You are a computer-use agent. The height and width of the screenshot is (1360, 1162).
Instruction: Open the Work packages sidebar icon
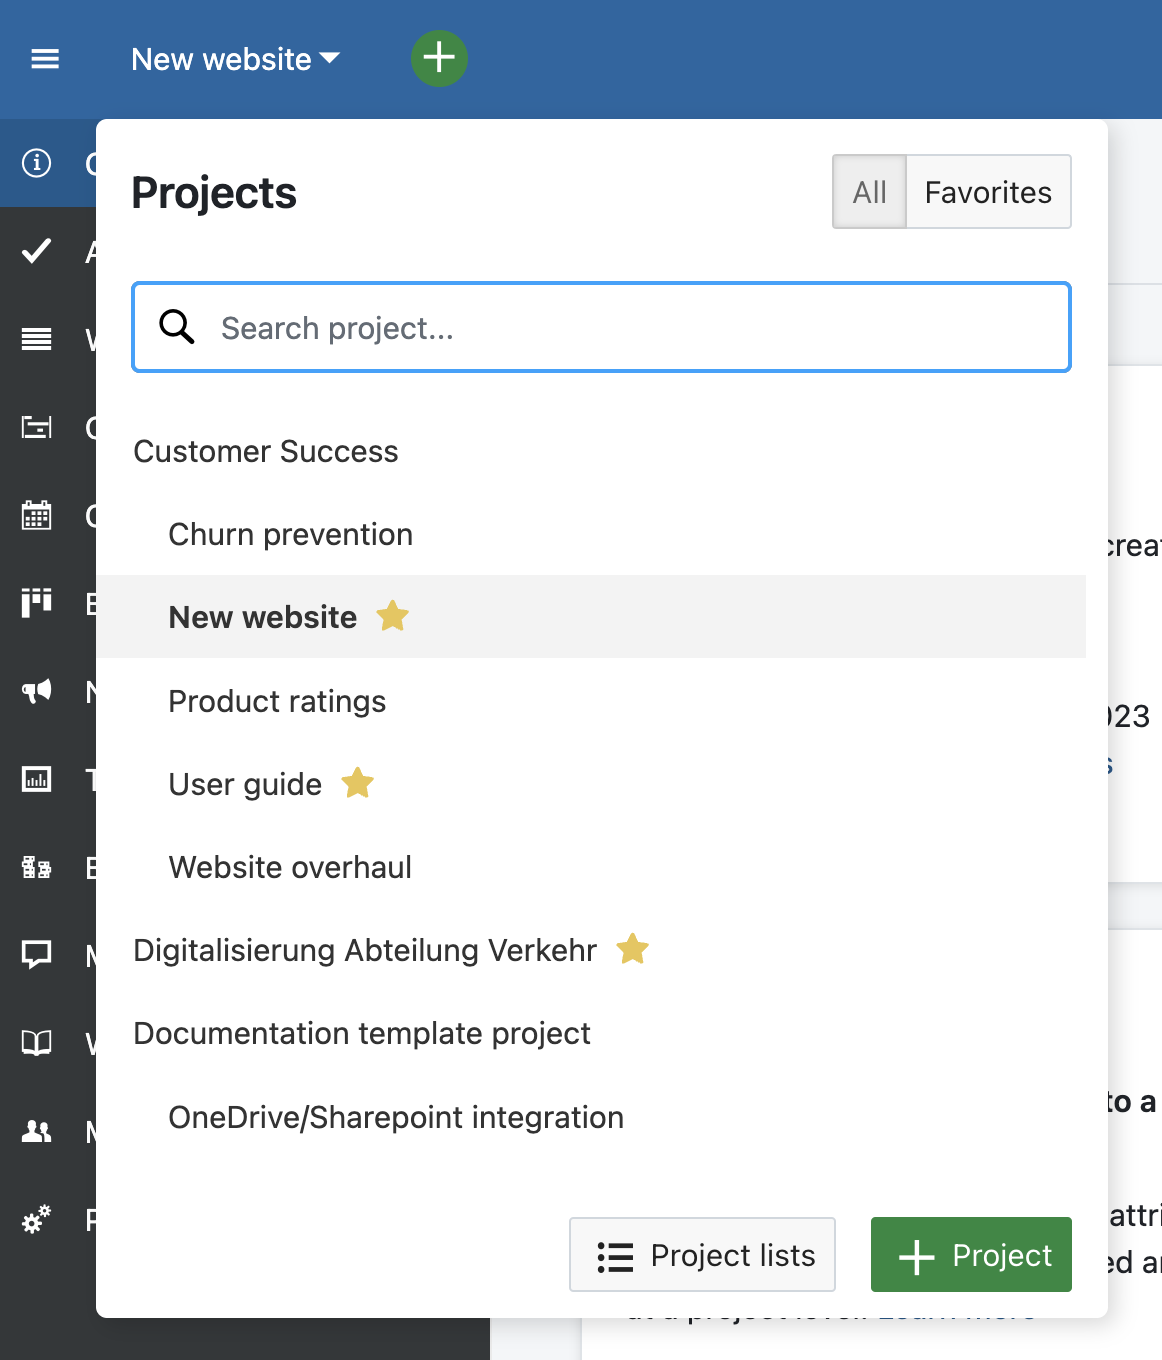(x=36, y=339)
